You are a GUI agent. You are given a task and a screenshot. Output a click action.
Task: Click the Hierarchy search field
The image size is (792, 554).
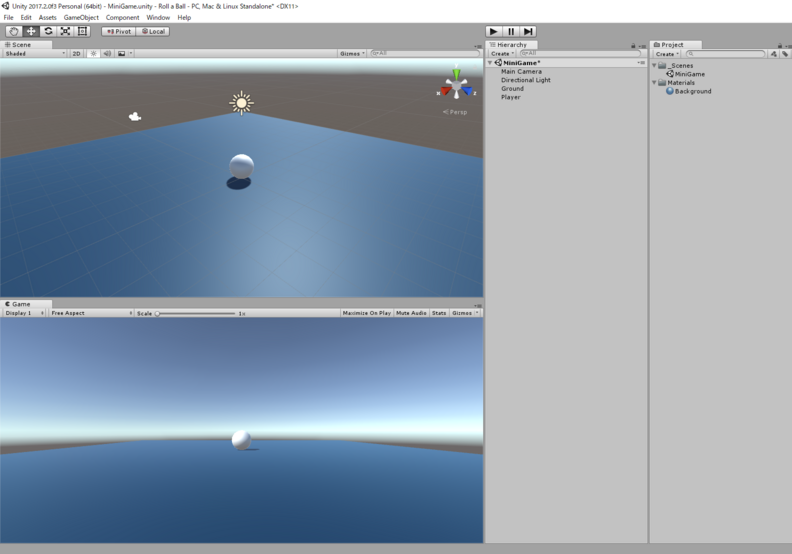(580, 53)
